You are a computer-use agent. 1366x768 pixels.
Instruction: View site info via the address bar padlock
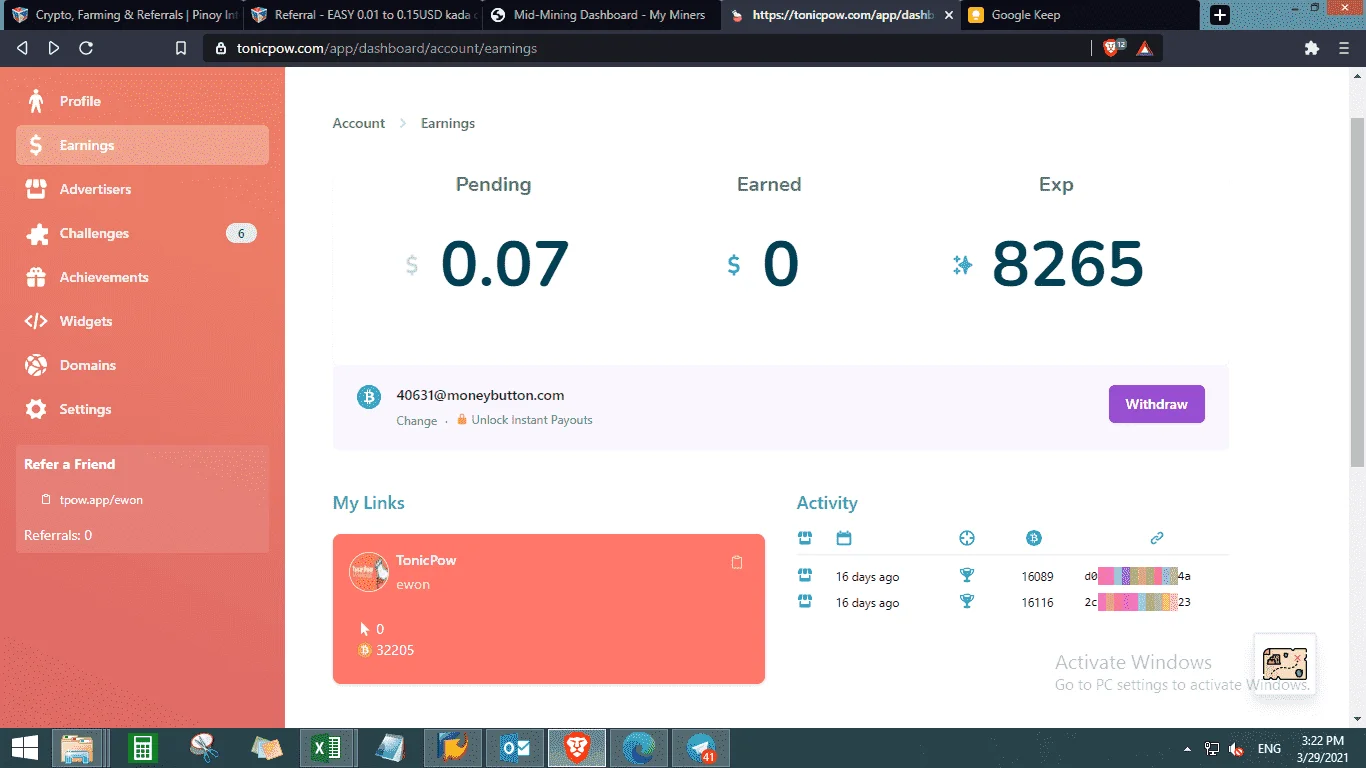(x=221, y=48)
